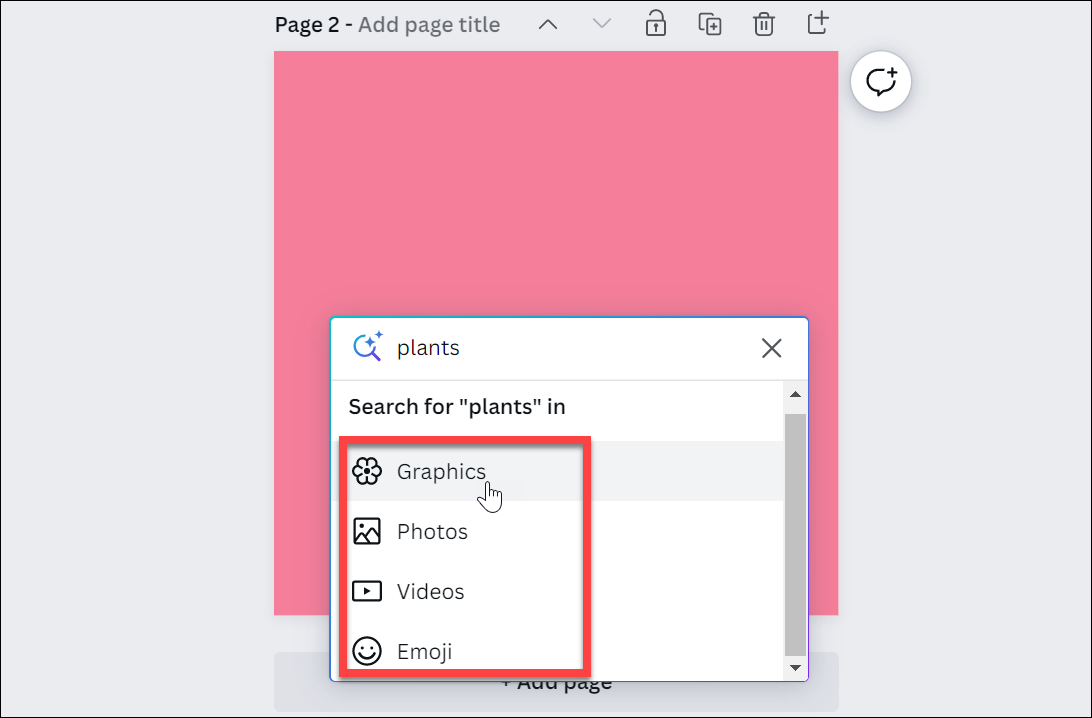Click the Photos picture icon

pyautogui.click(x=366, y=531)
